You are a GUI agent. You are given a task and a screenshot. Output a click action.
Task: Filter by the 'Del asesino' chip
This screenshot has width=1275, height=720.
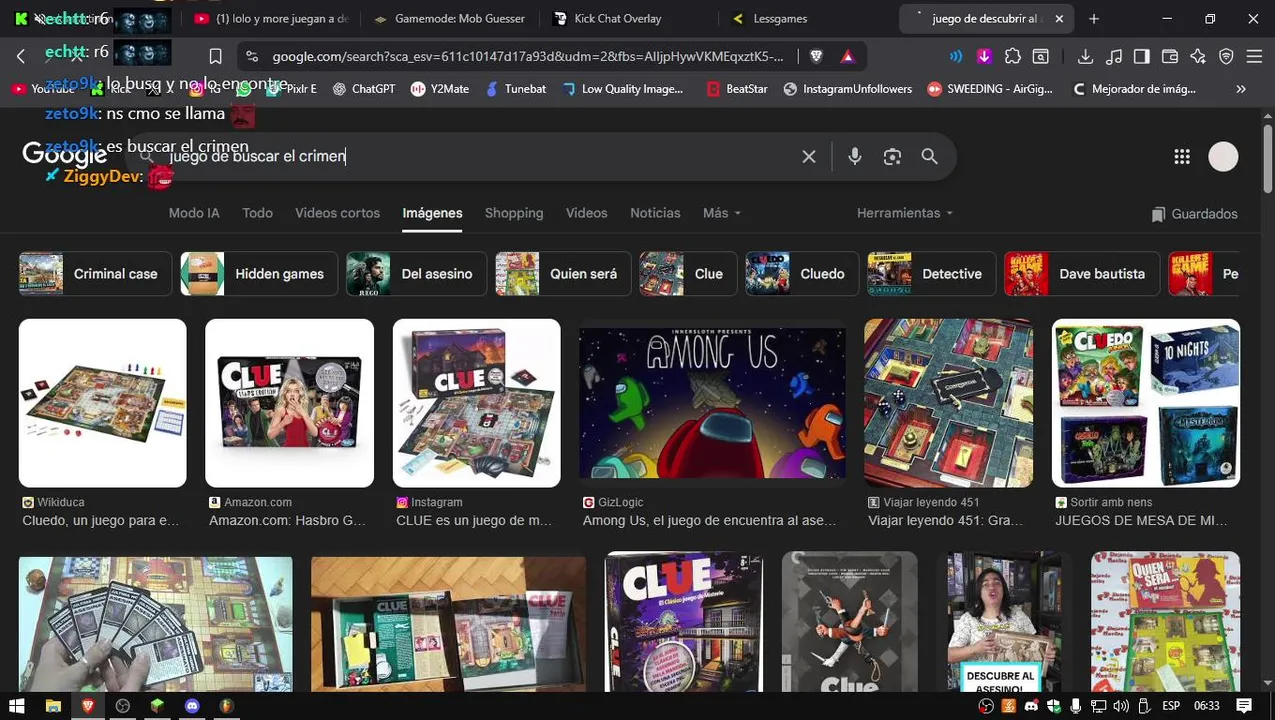tap(416, 274)
